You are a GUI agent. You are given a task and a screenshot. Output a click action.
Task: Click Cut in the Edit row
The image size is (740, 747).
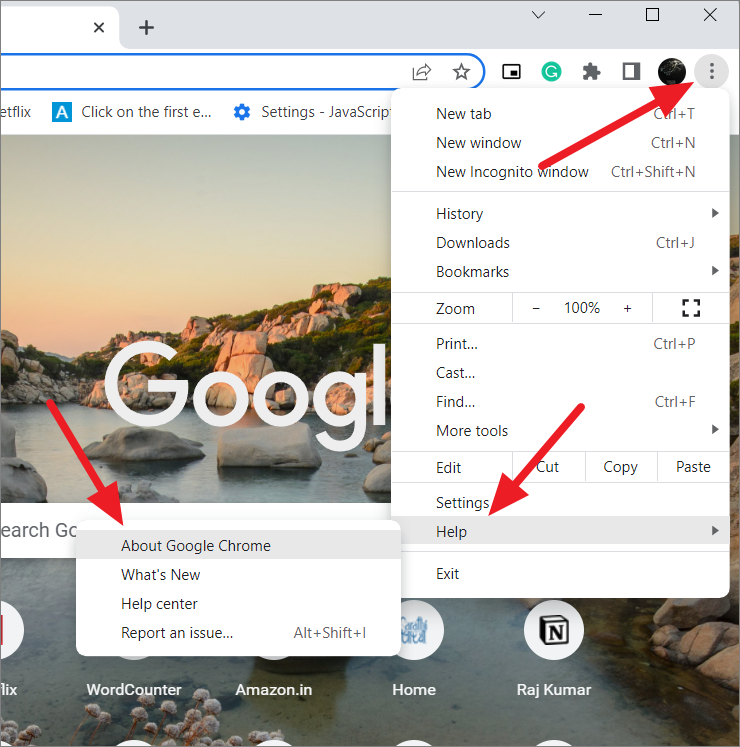pos(548,467)
